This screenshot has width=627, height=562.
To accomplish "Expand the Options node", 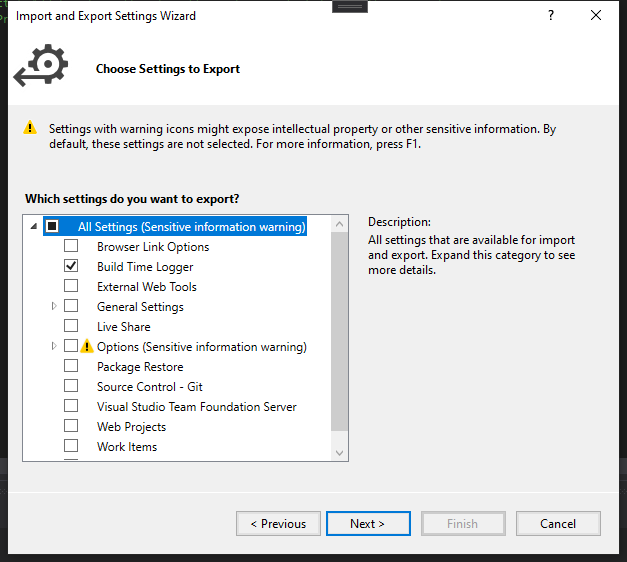I will (54, 346).
